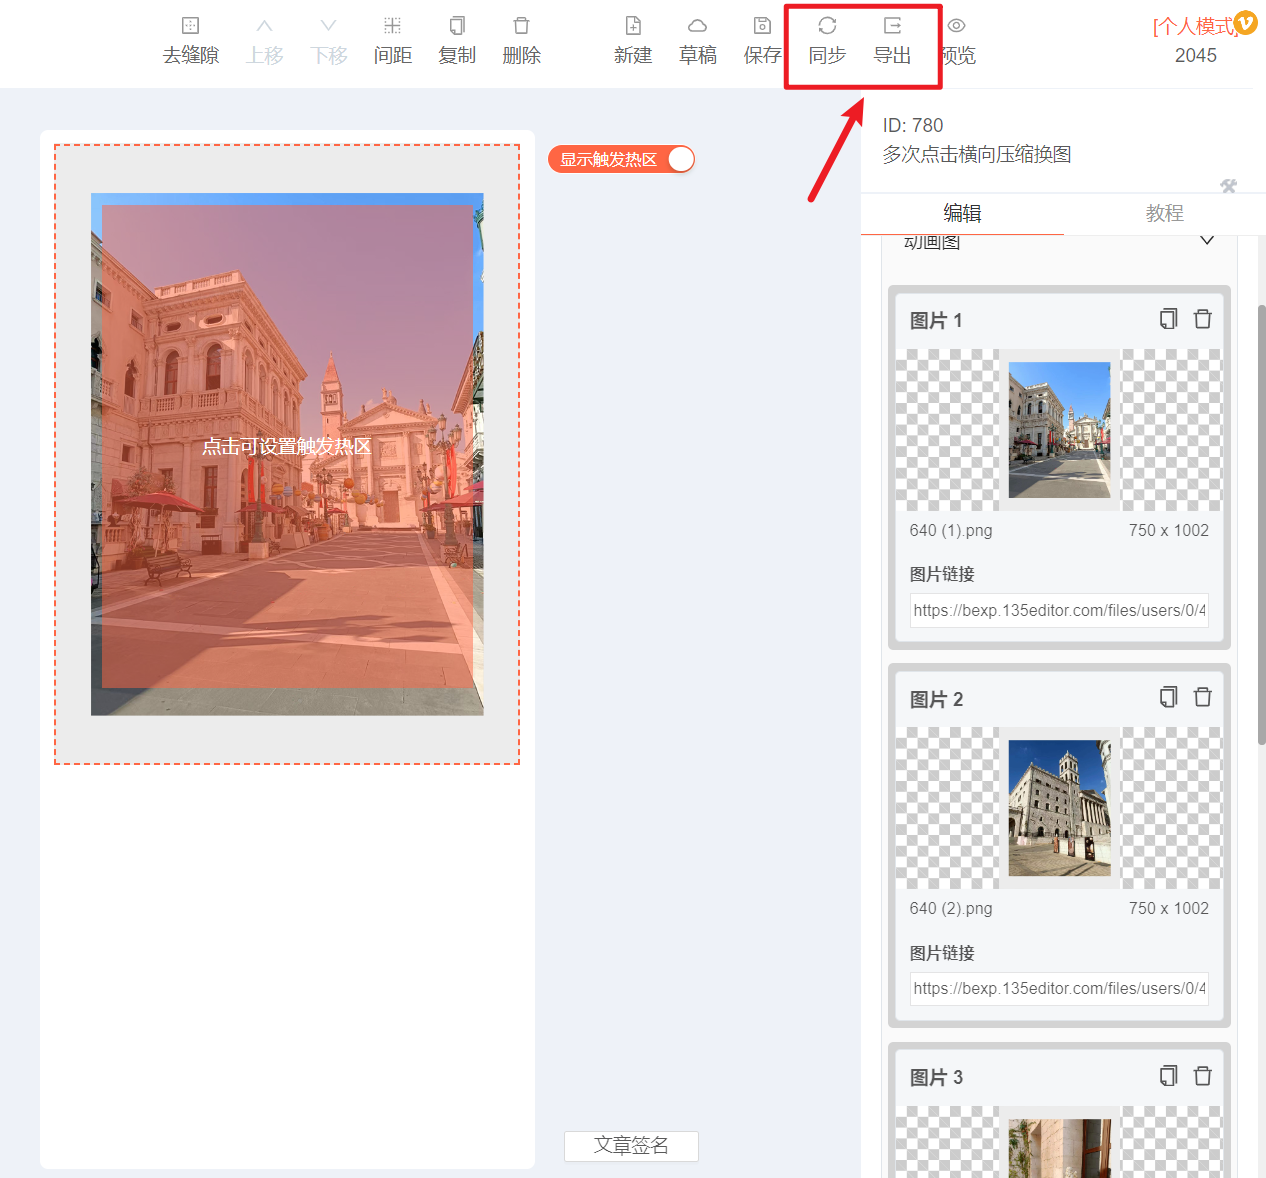
Task: Duplicate 图片 3 card
Action: (1168, 1076)
